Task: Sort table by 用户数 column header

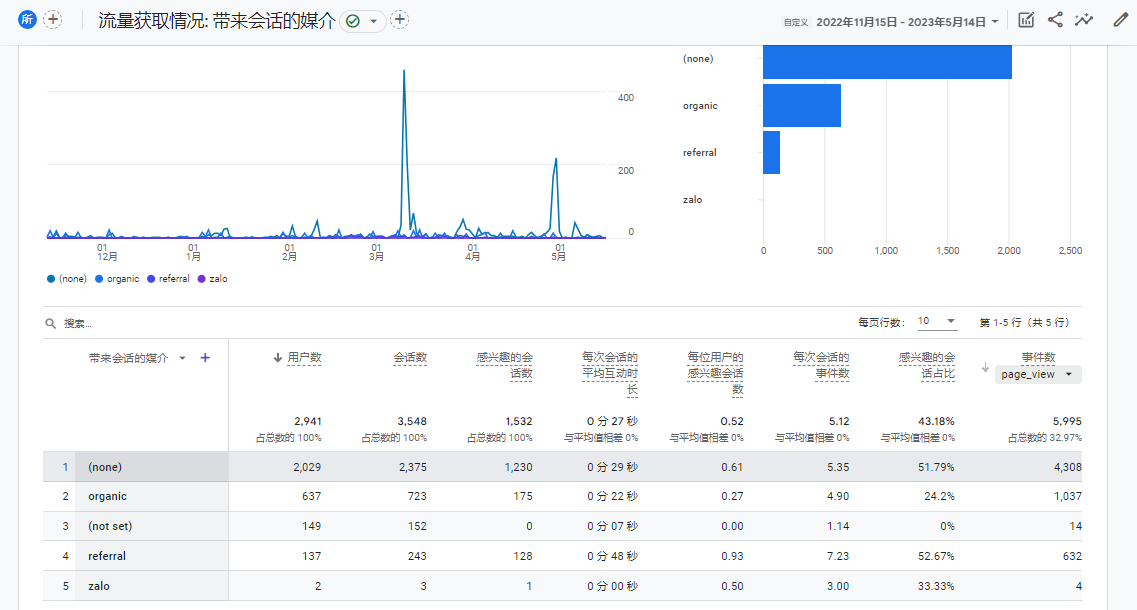Action: point(303,357)
